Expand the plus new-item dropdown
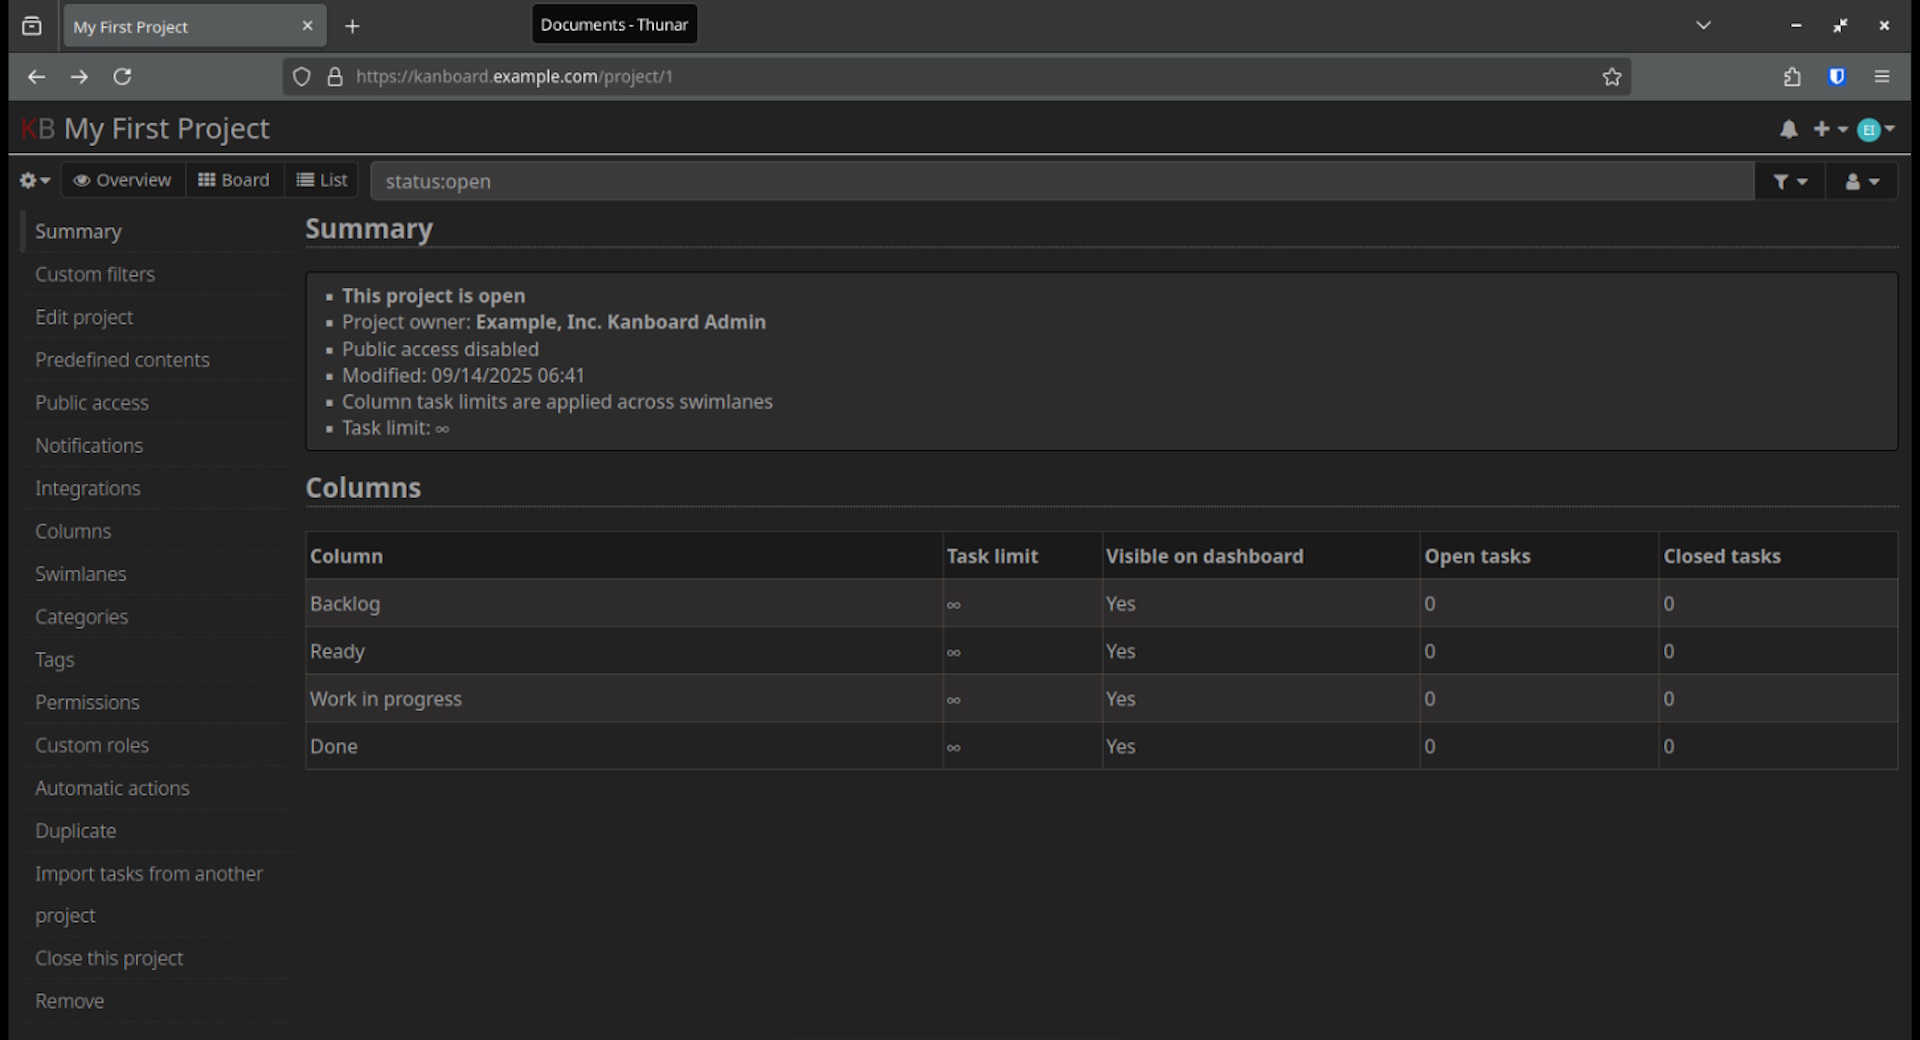 tap(1829, 130)
